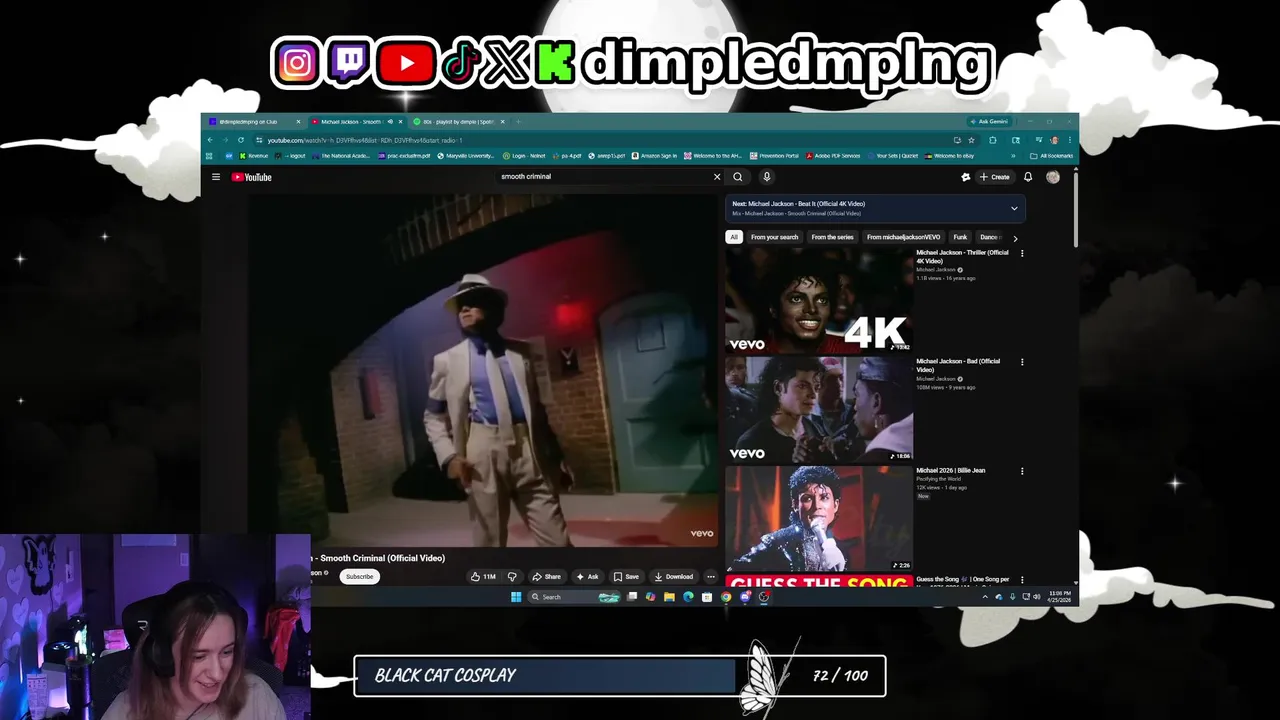
Task: Play the Thriller 4K video thumbnail
Action: pos(819,300)
